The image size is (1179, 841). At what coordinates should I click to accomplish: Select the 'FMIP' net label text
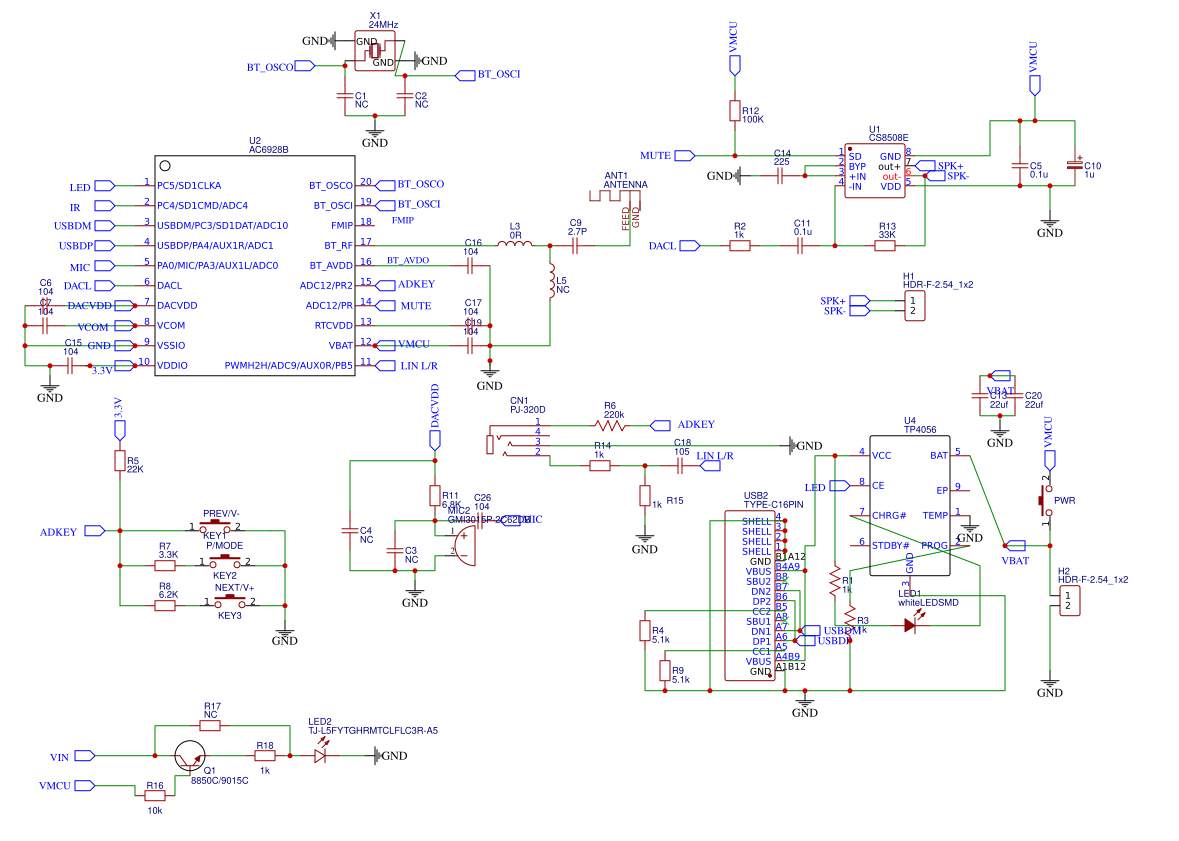[403, 220]
